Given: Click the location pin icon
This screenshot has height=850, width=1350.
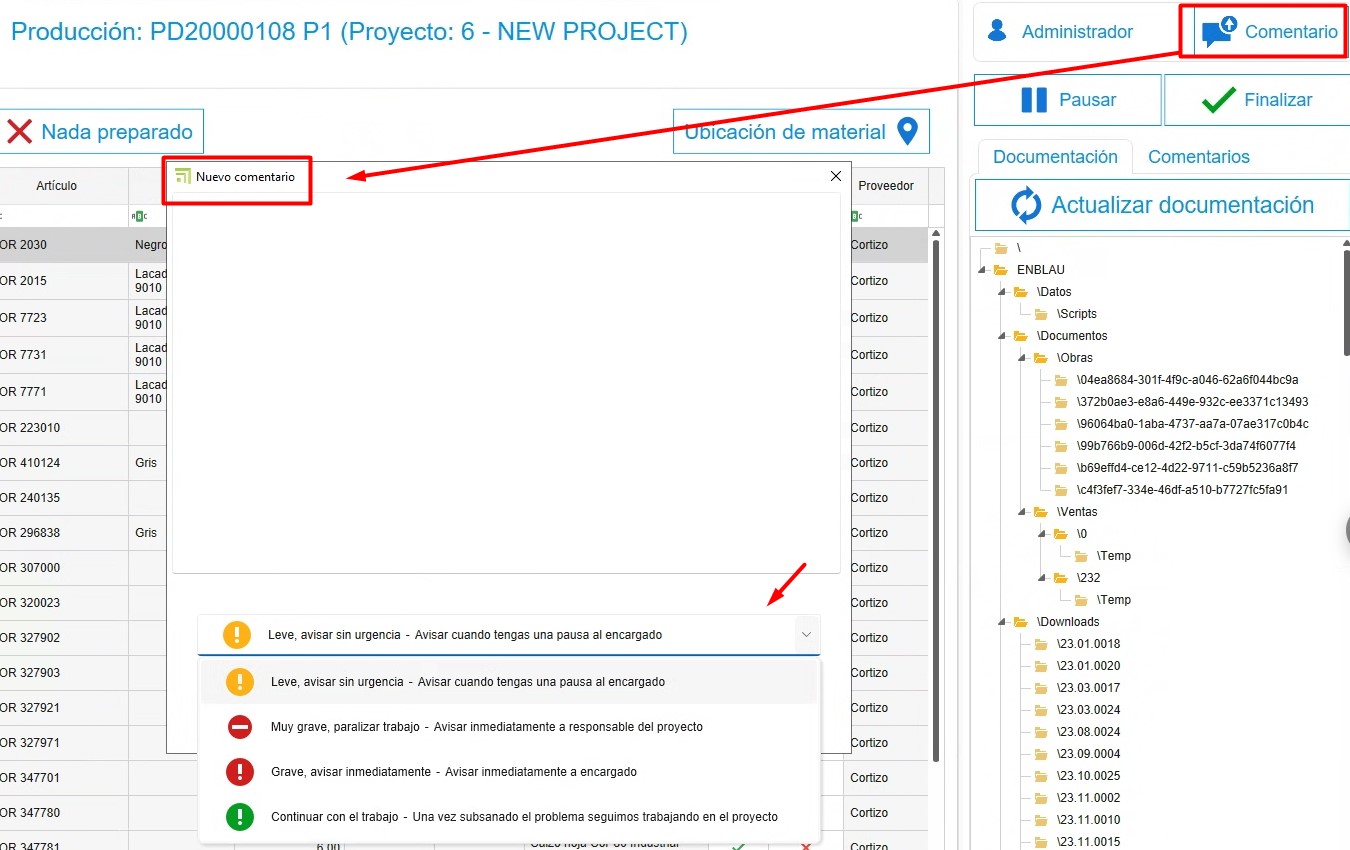Looking at the screenshot, I should 908,132.
